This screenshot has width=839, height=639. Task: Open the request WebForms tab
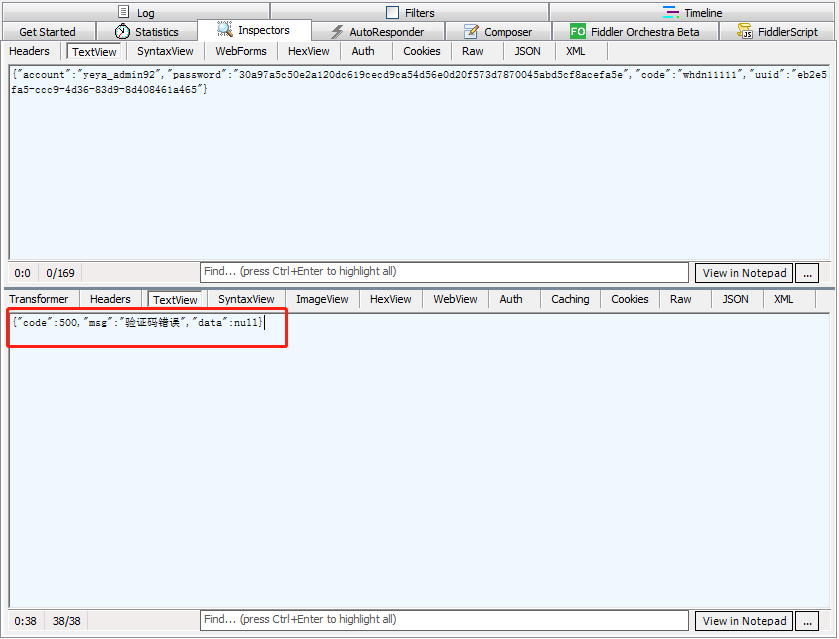point(241,51)
